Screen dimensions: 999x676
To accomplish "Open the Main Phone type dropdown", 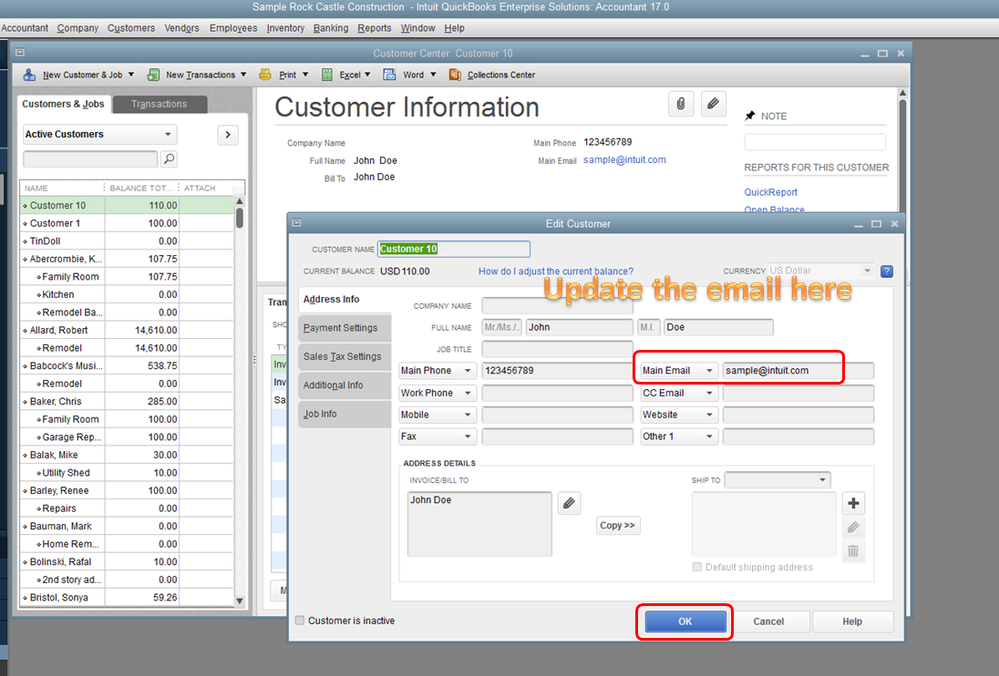I will [438, 371].
